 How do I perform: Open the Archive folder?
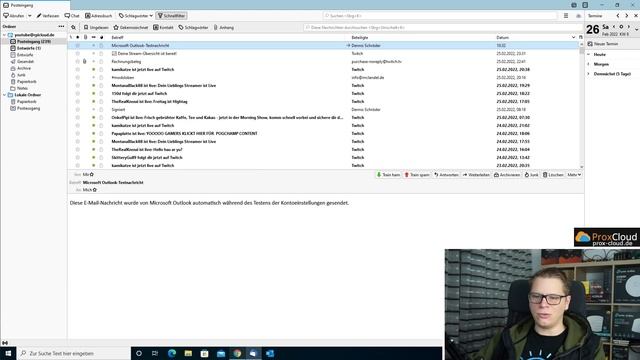[24, 68]
